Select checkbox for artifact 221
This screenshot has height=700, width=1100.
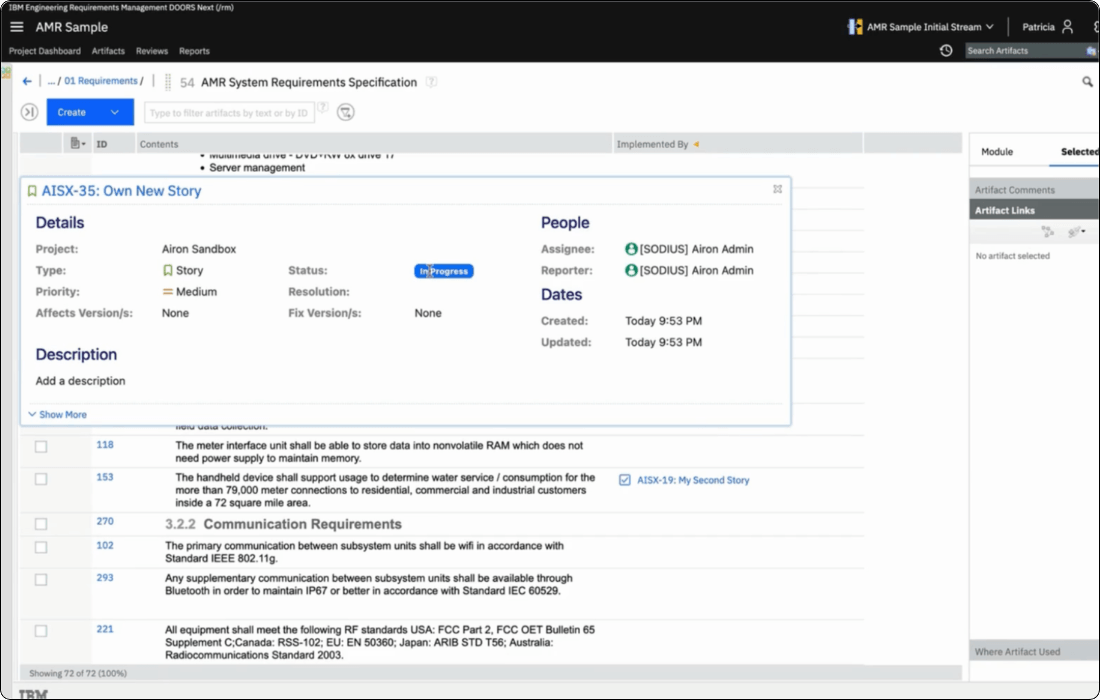pyautogui.click(x=41, y=631)
